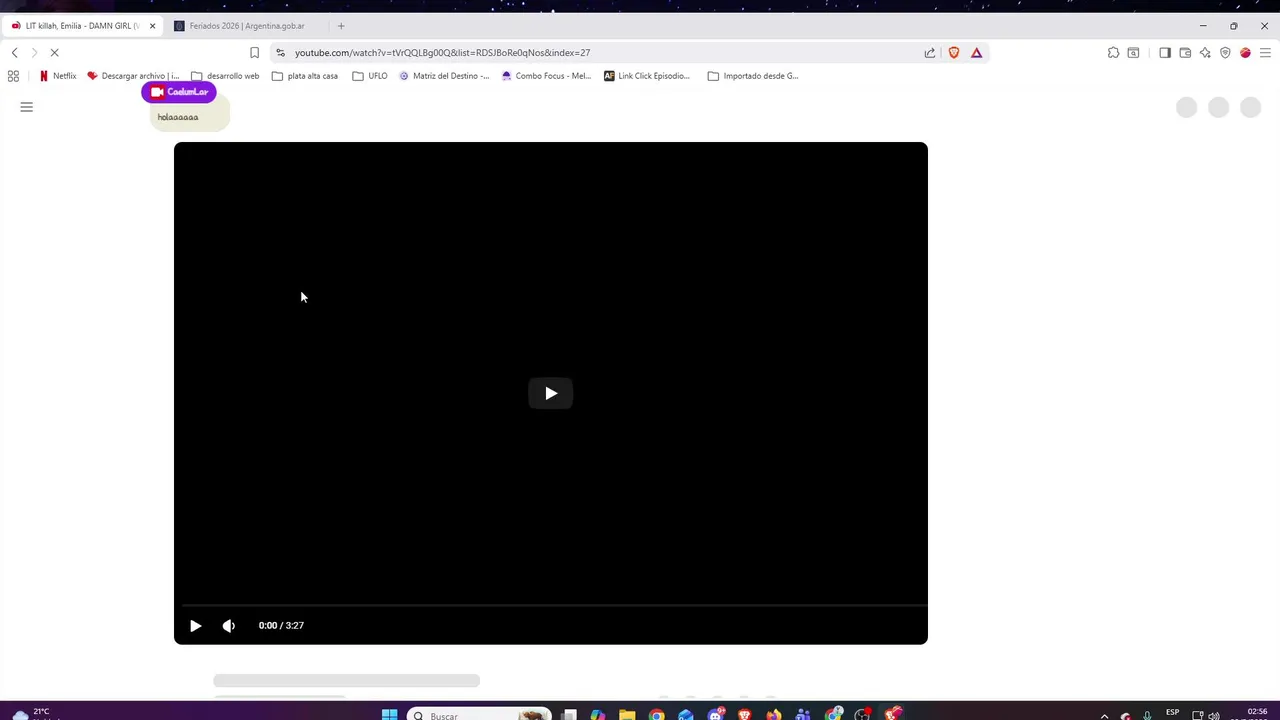Close the LIT killah YouTube tab
The width and height of the screenshot is (1280, 720).
[152, 26]
